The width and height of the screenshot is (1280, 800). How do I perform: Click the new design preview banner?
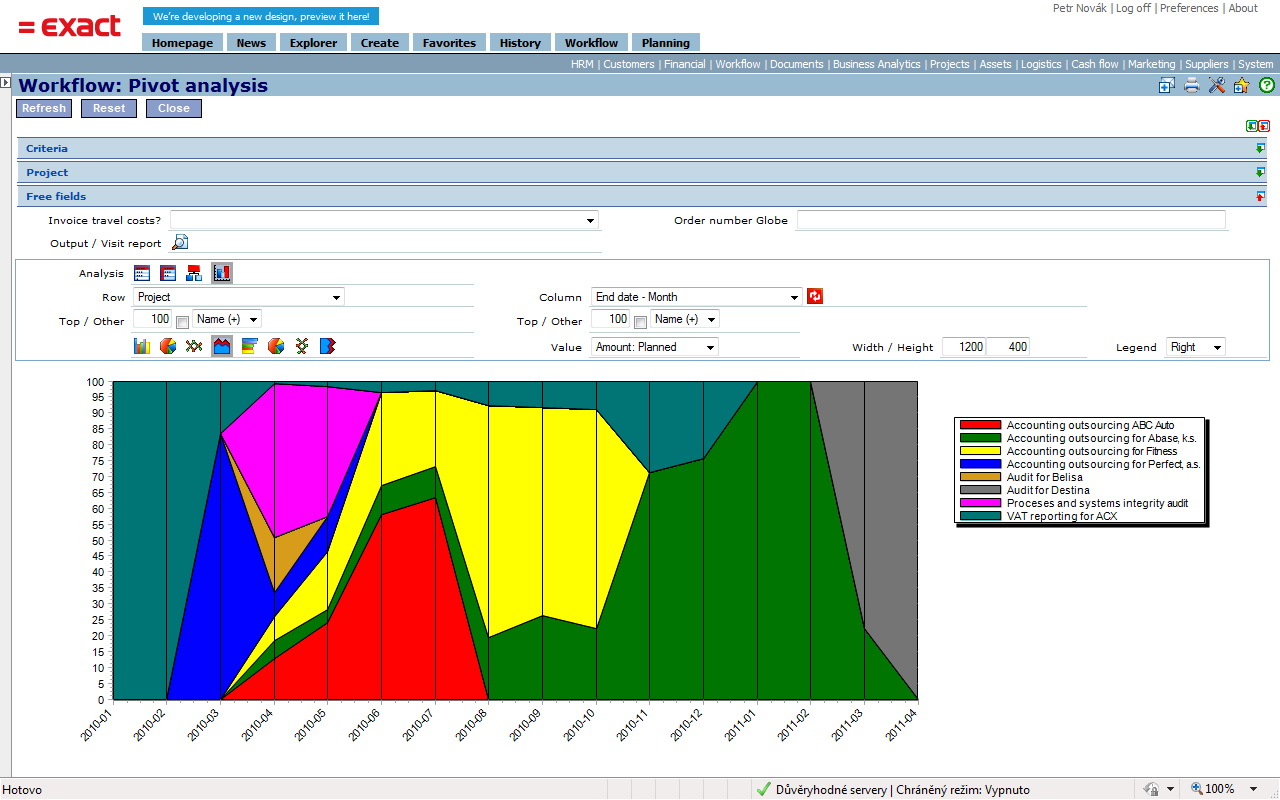(x=261, y=16)
